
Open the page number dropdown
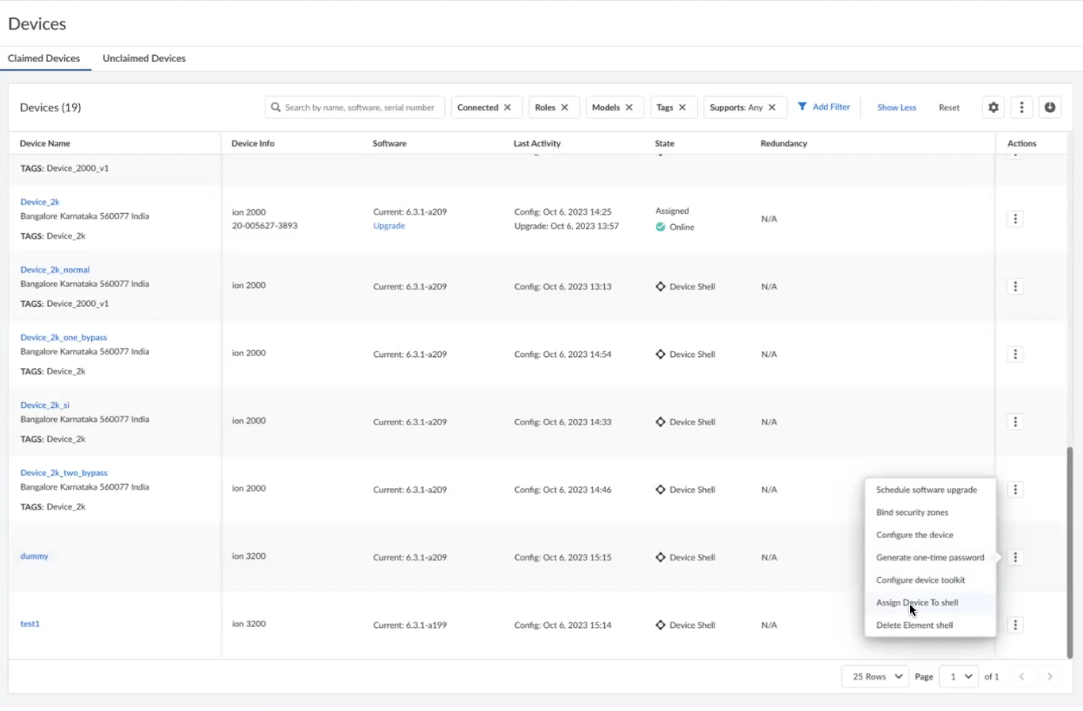pos(960,677)
